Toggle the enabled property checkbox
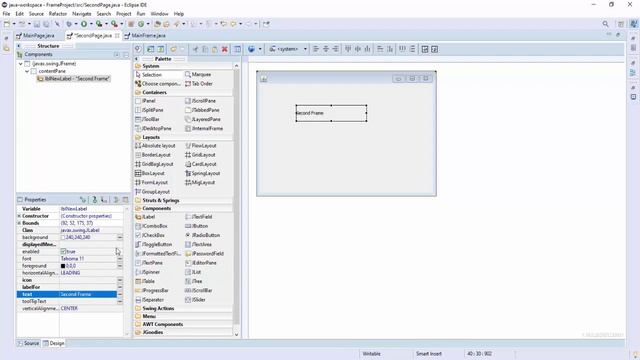 point(63,251)
